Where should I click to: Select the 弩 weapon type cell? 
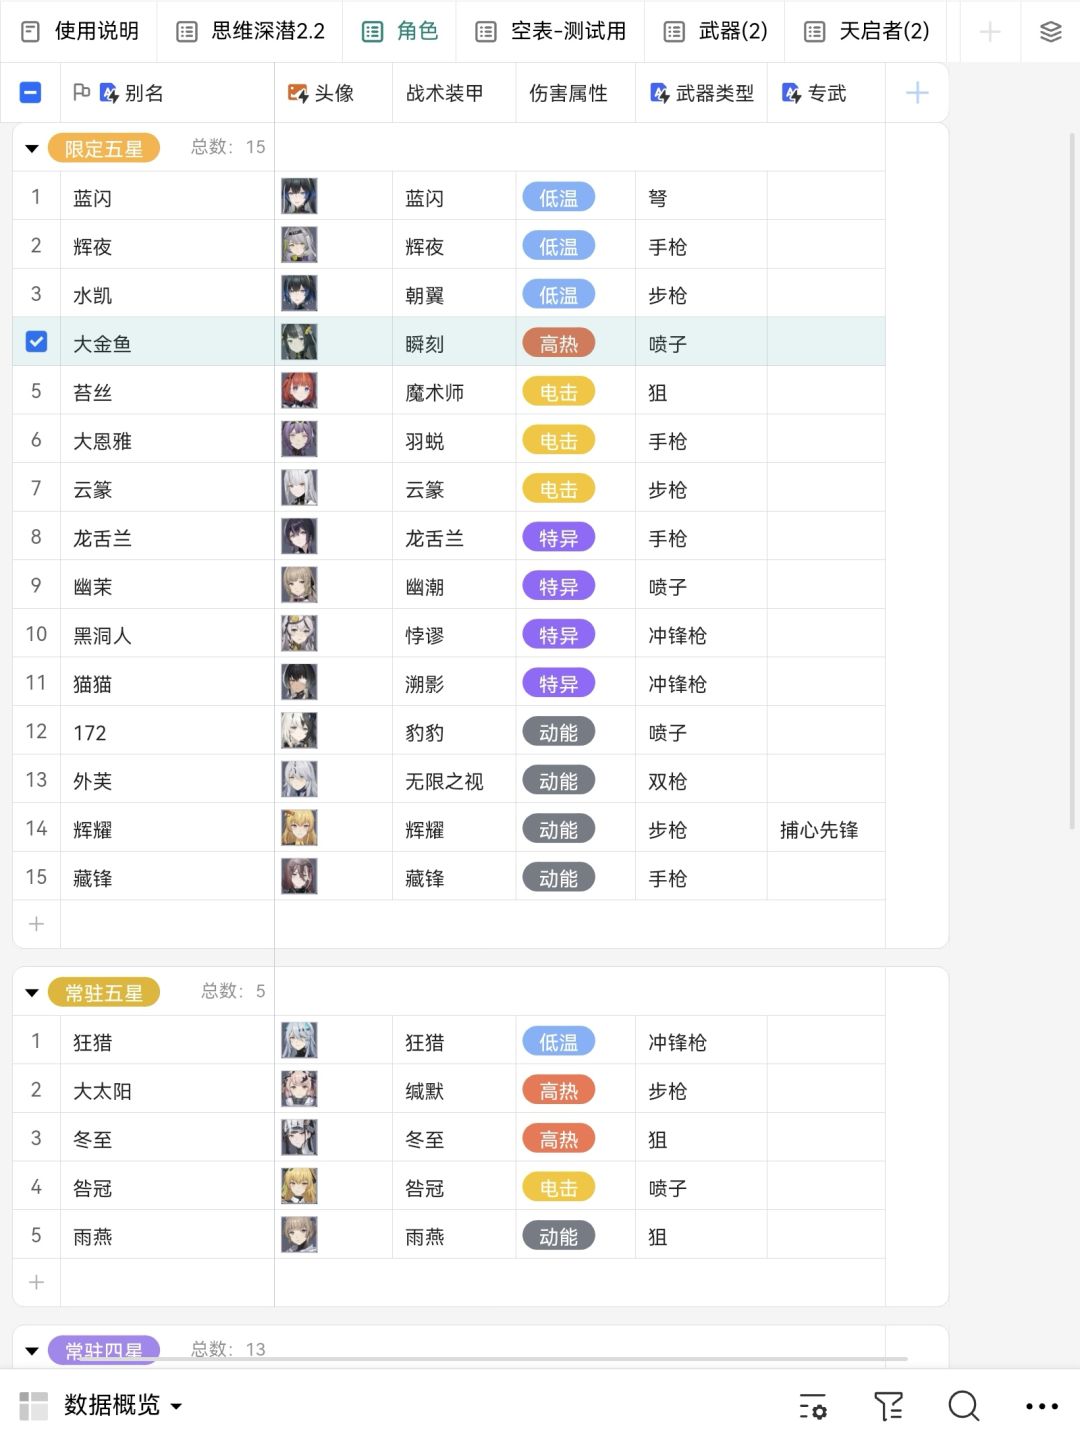coord(701,197)
